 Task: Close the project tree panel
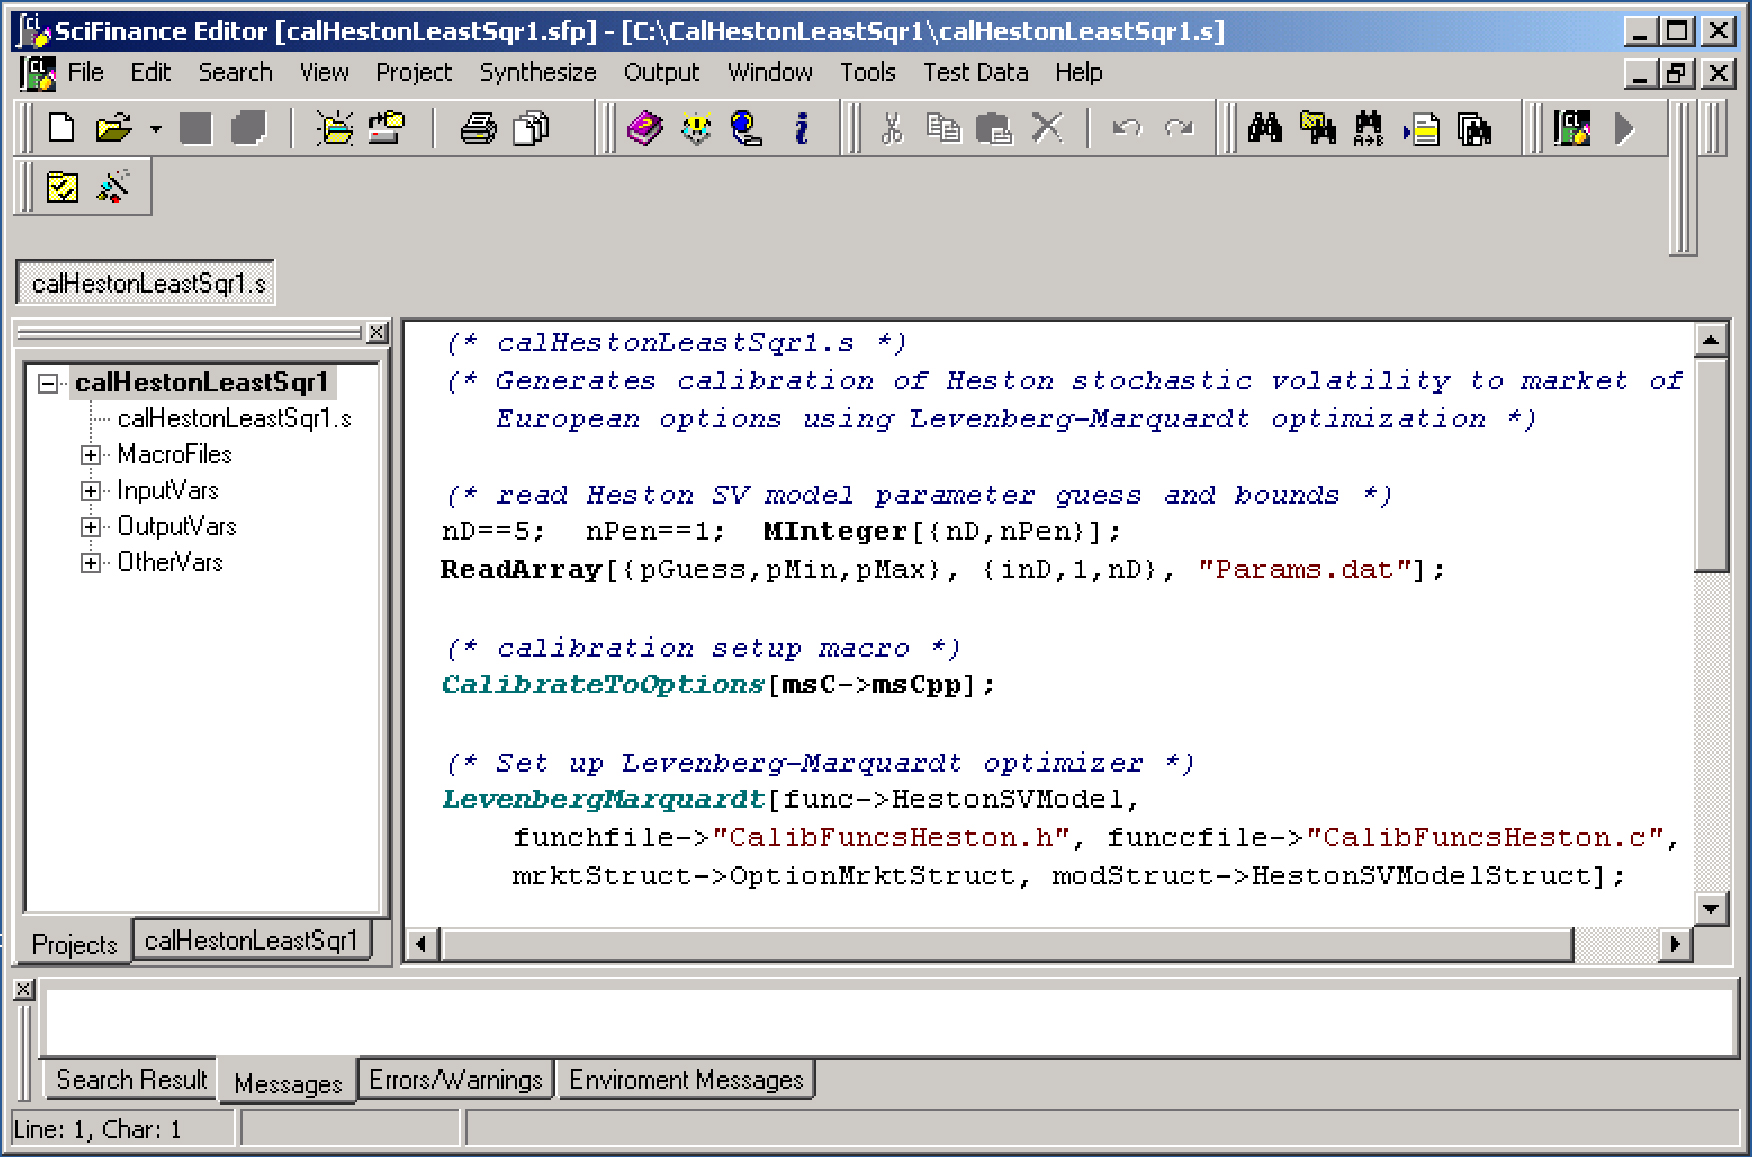[377, 332]
